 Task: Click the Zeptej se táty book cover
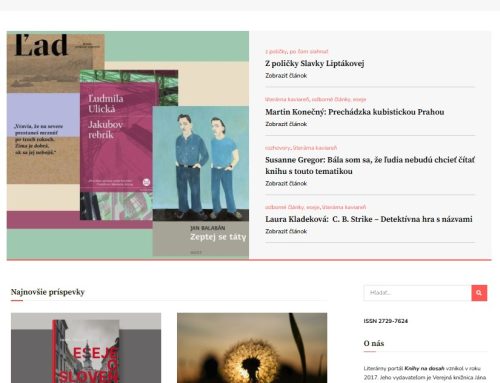200,181
